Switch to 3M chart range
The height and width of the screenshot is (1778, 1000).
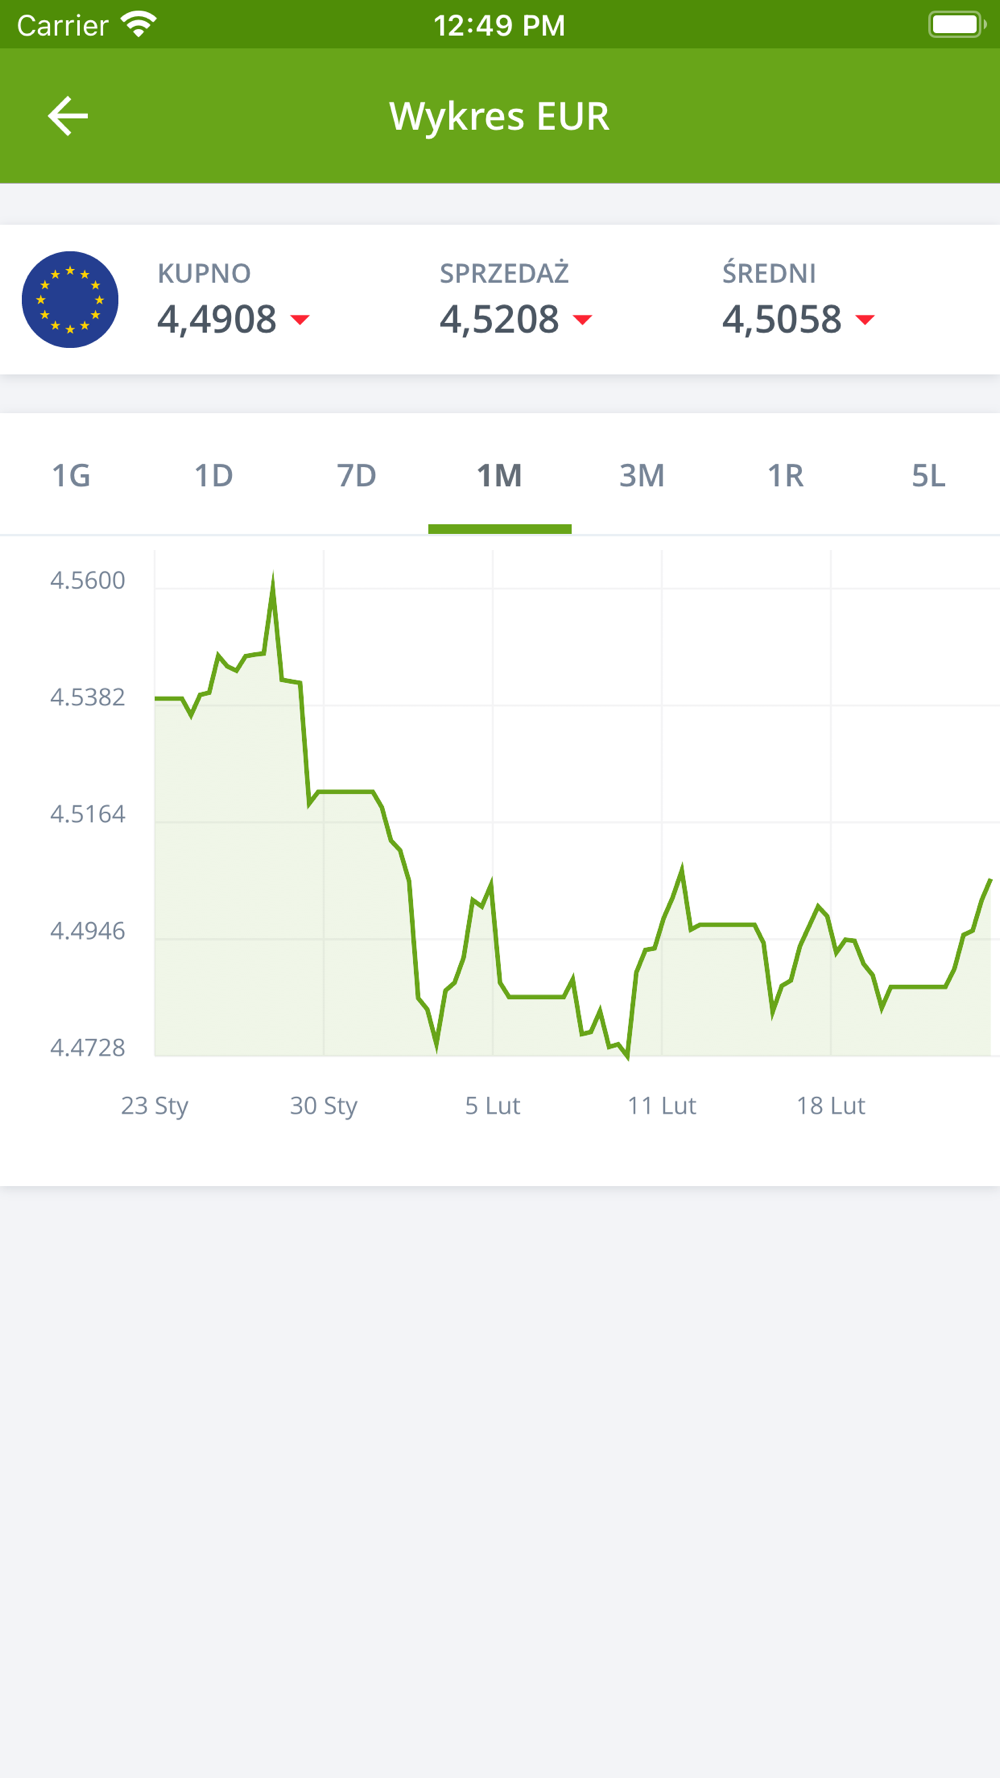(x=642, y=475)
